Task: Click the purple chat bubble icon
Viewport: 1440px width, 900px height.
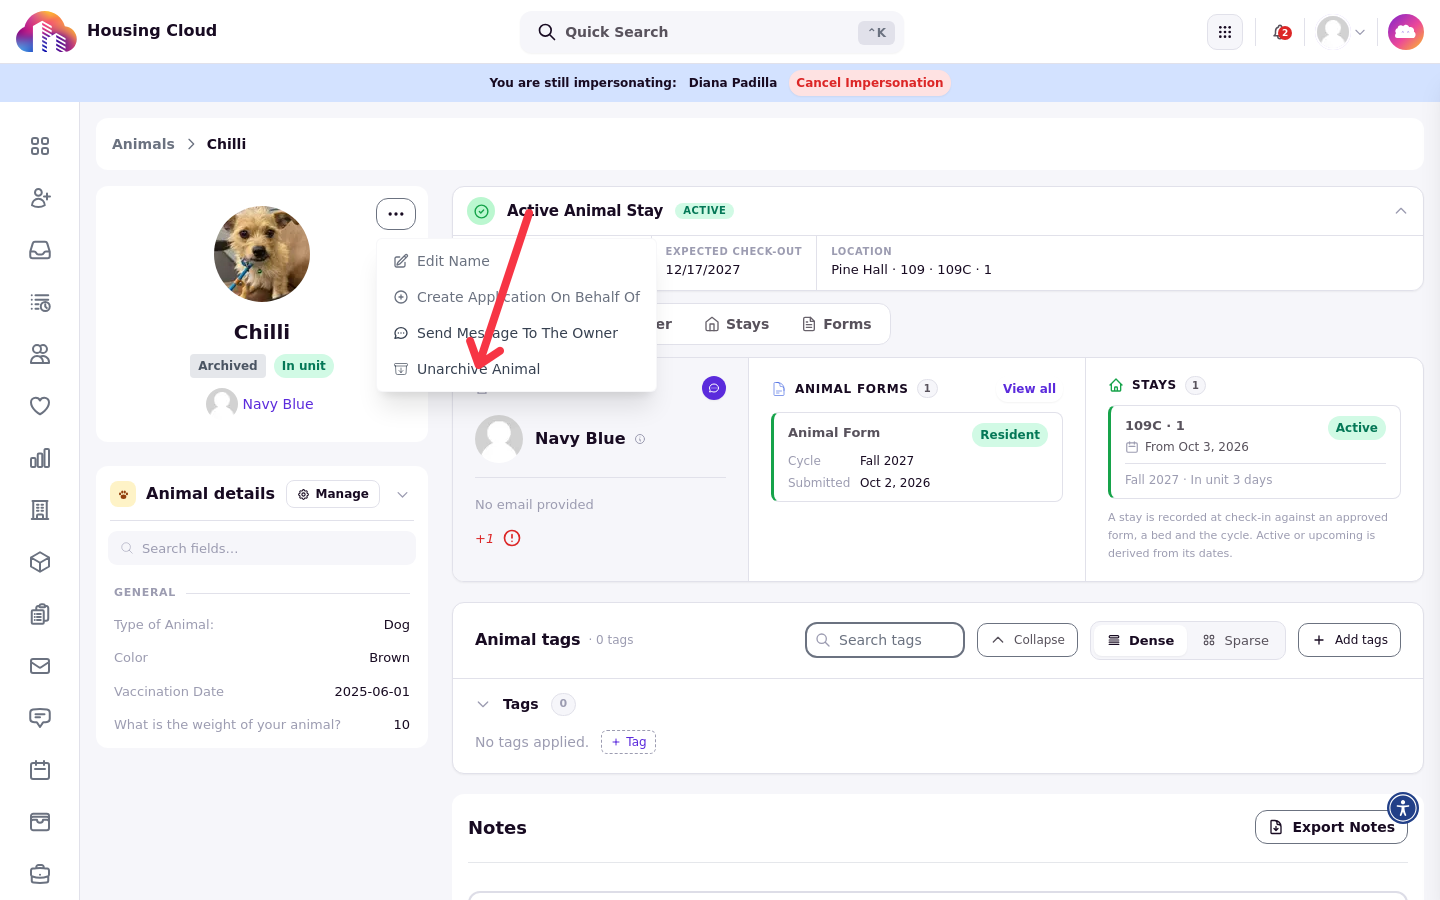Action: (714, 388)
